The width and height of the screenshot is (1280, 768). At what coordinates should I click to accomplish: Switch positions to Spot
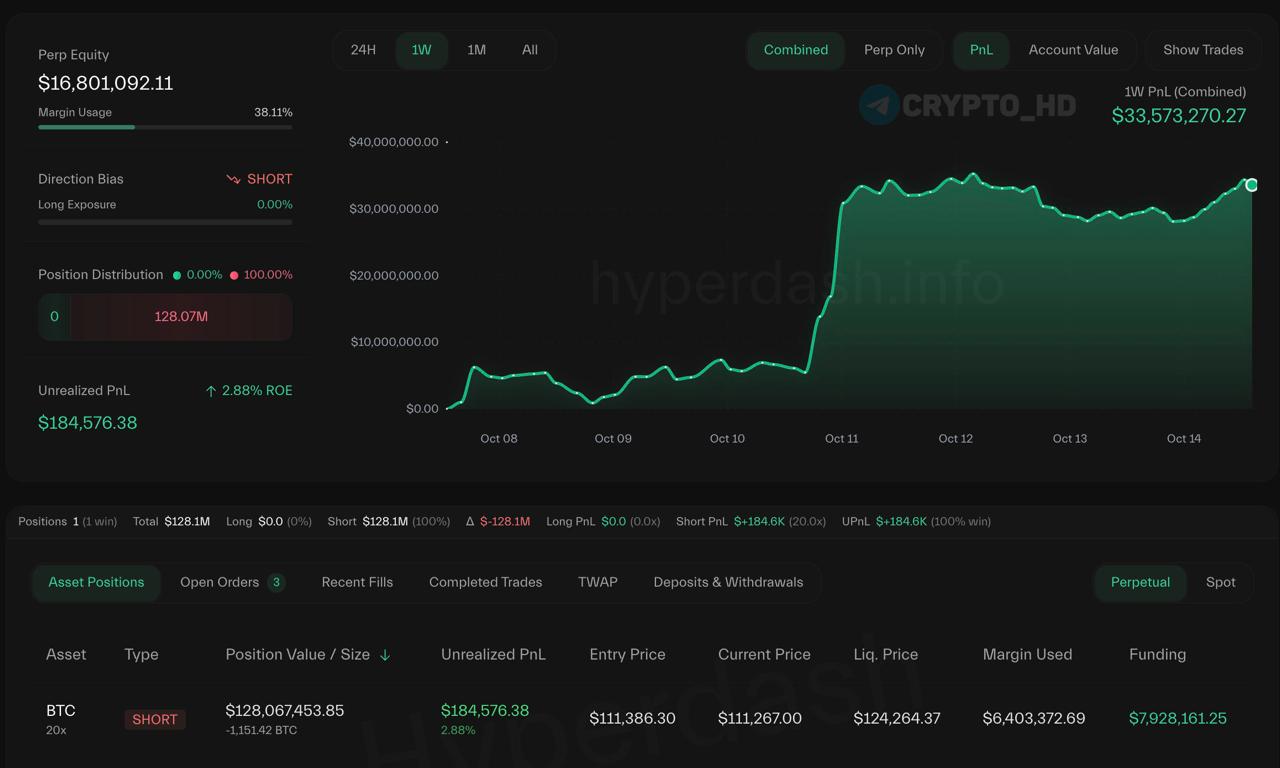[x=1220, y=582]
